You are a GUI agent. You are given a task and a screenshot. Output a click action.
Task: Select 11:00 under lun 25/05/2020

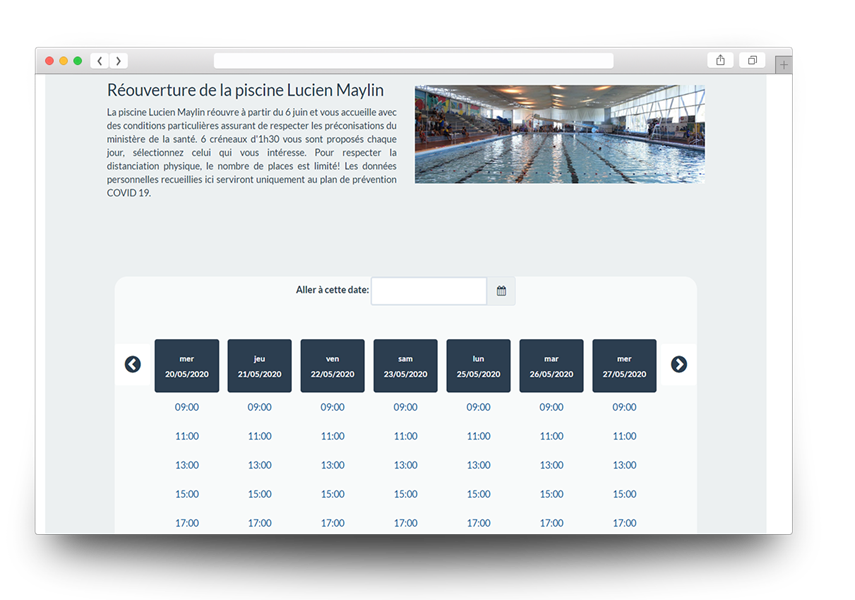click(x=478, y=436)
